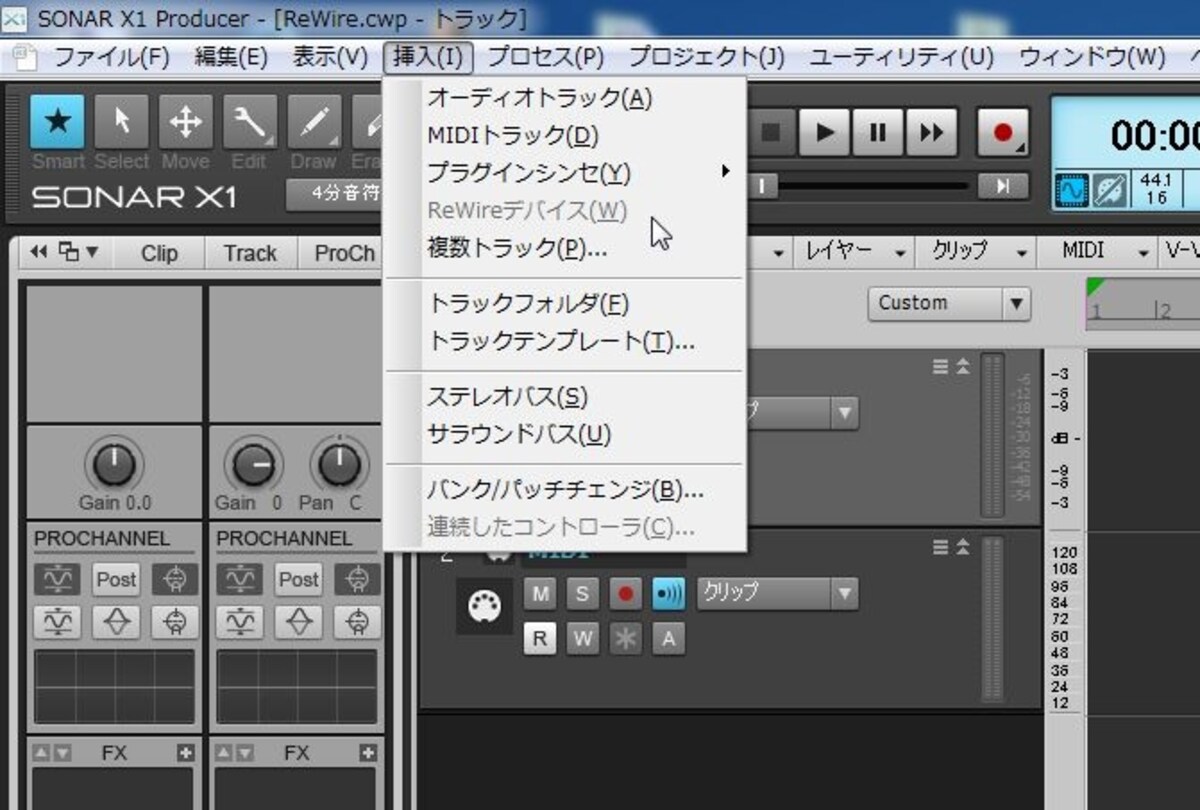1200x810 pixels.
Task: Add an effect with the second FX plus icon
Action: (368, 753)
